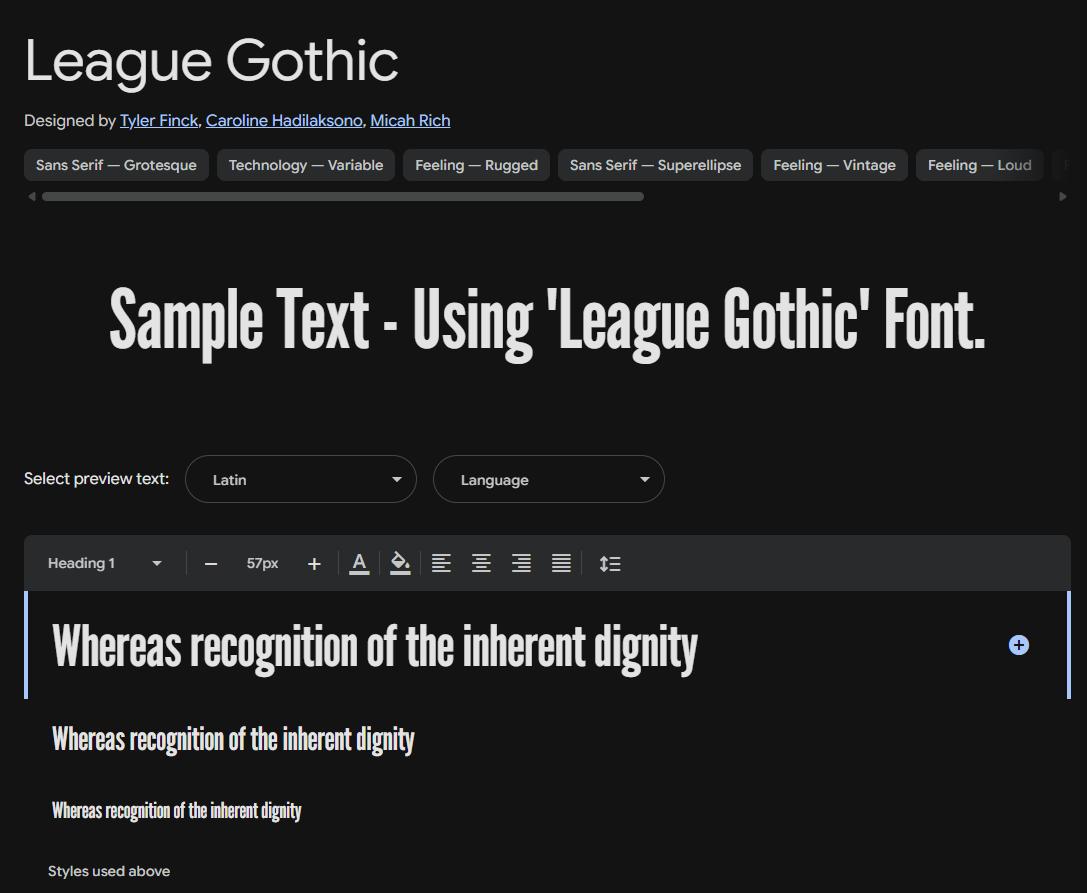Choose the Feeling — Rugged tag

(x=476, y=165)
